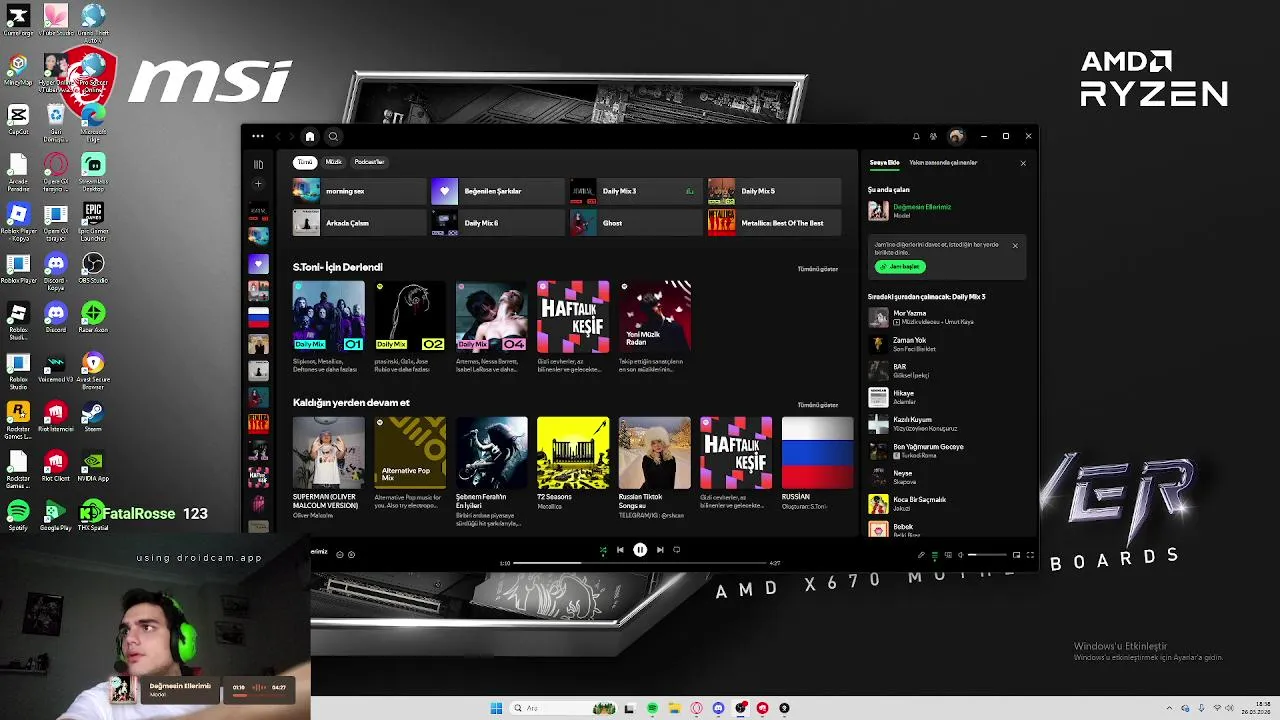The image size is (1280, 720).
Task: Play 'Hikaye' from the queue
Action: [945, 397]
